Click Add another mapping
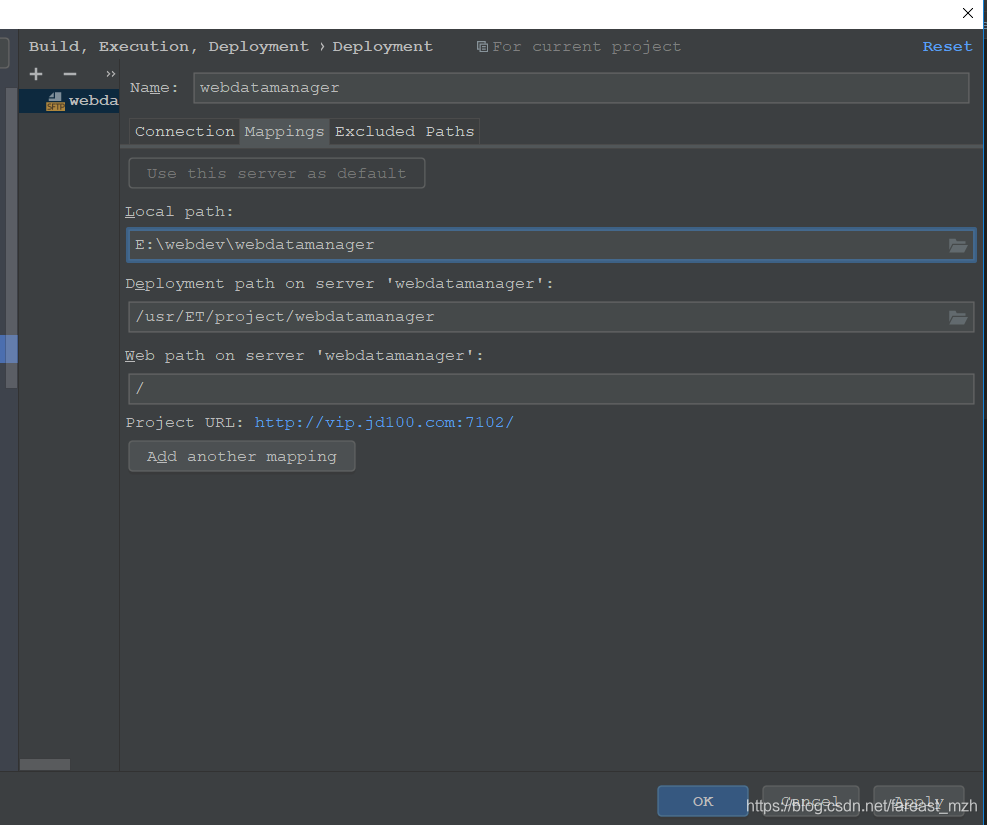This screenshot has height=825, width=987. (241, 456)
